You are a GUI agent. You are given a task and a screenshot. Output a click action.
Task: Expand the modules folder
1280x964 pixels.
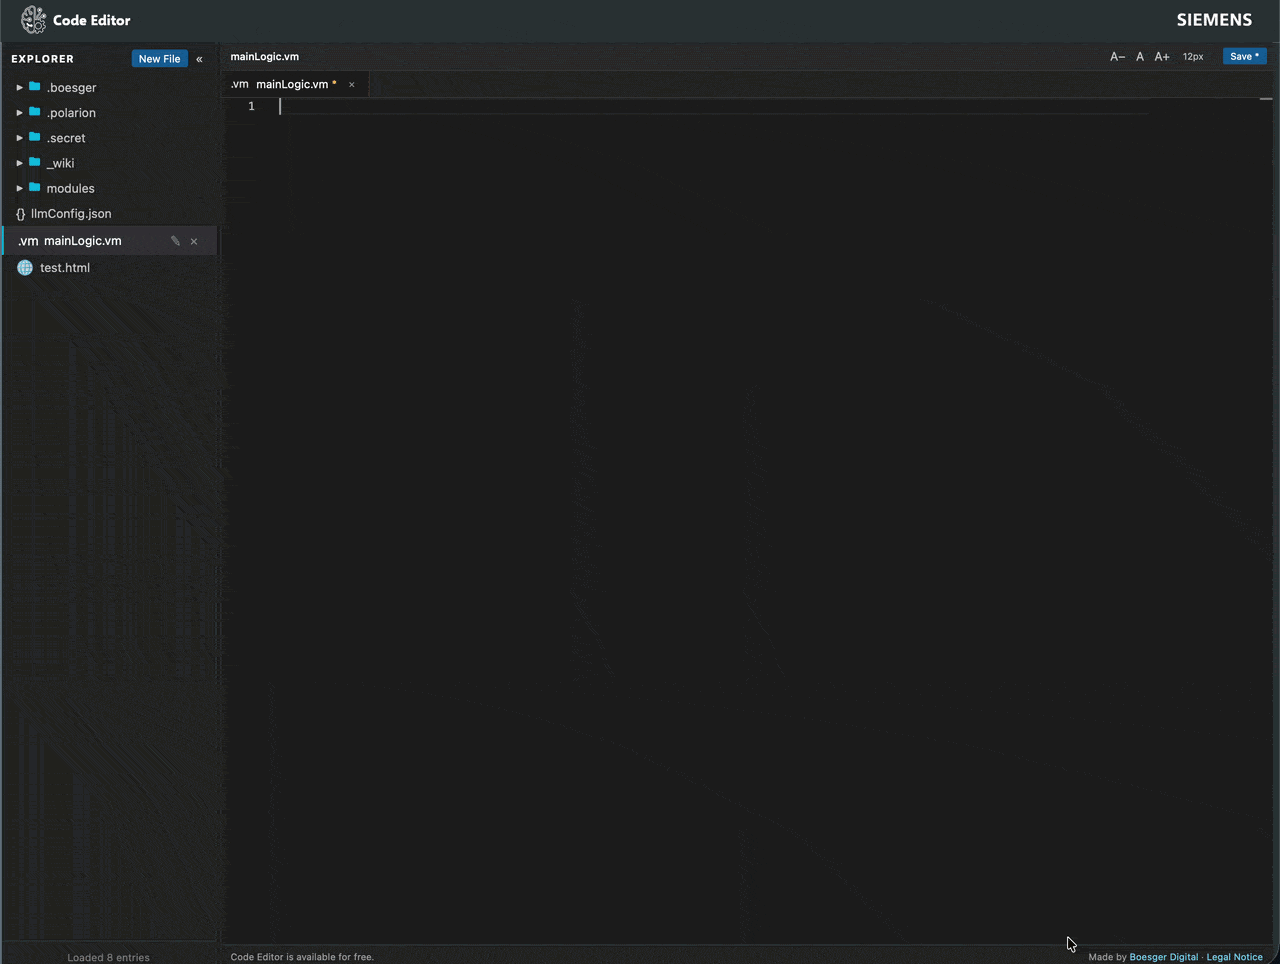tap(19, 188)
